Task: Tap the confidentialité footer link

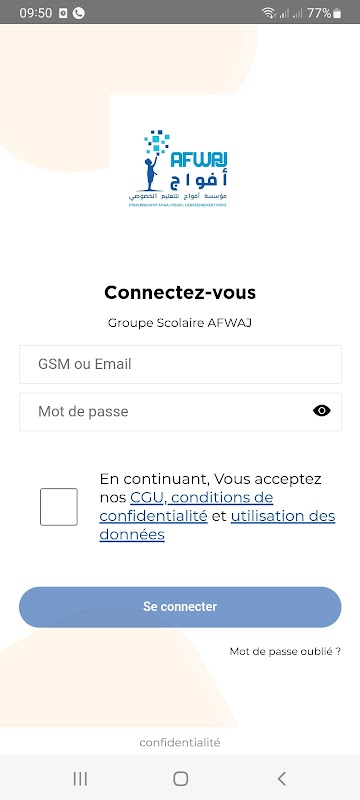Action: (180, 743)
